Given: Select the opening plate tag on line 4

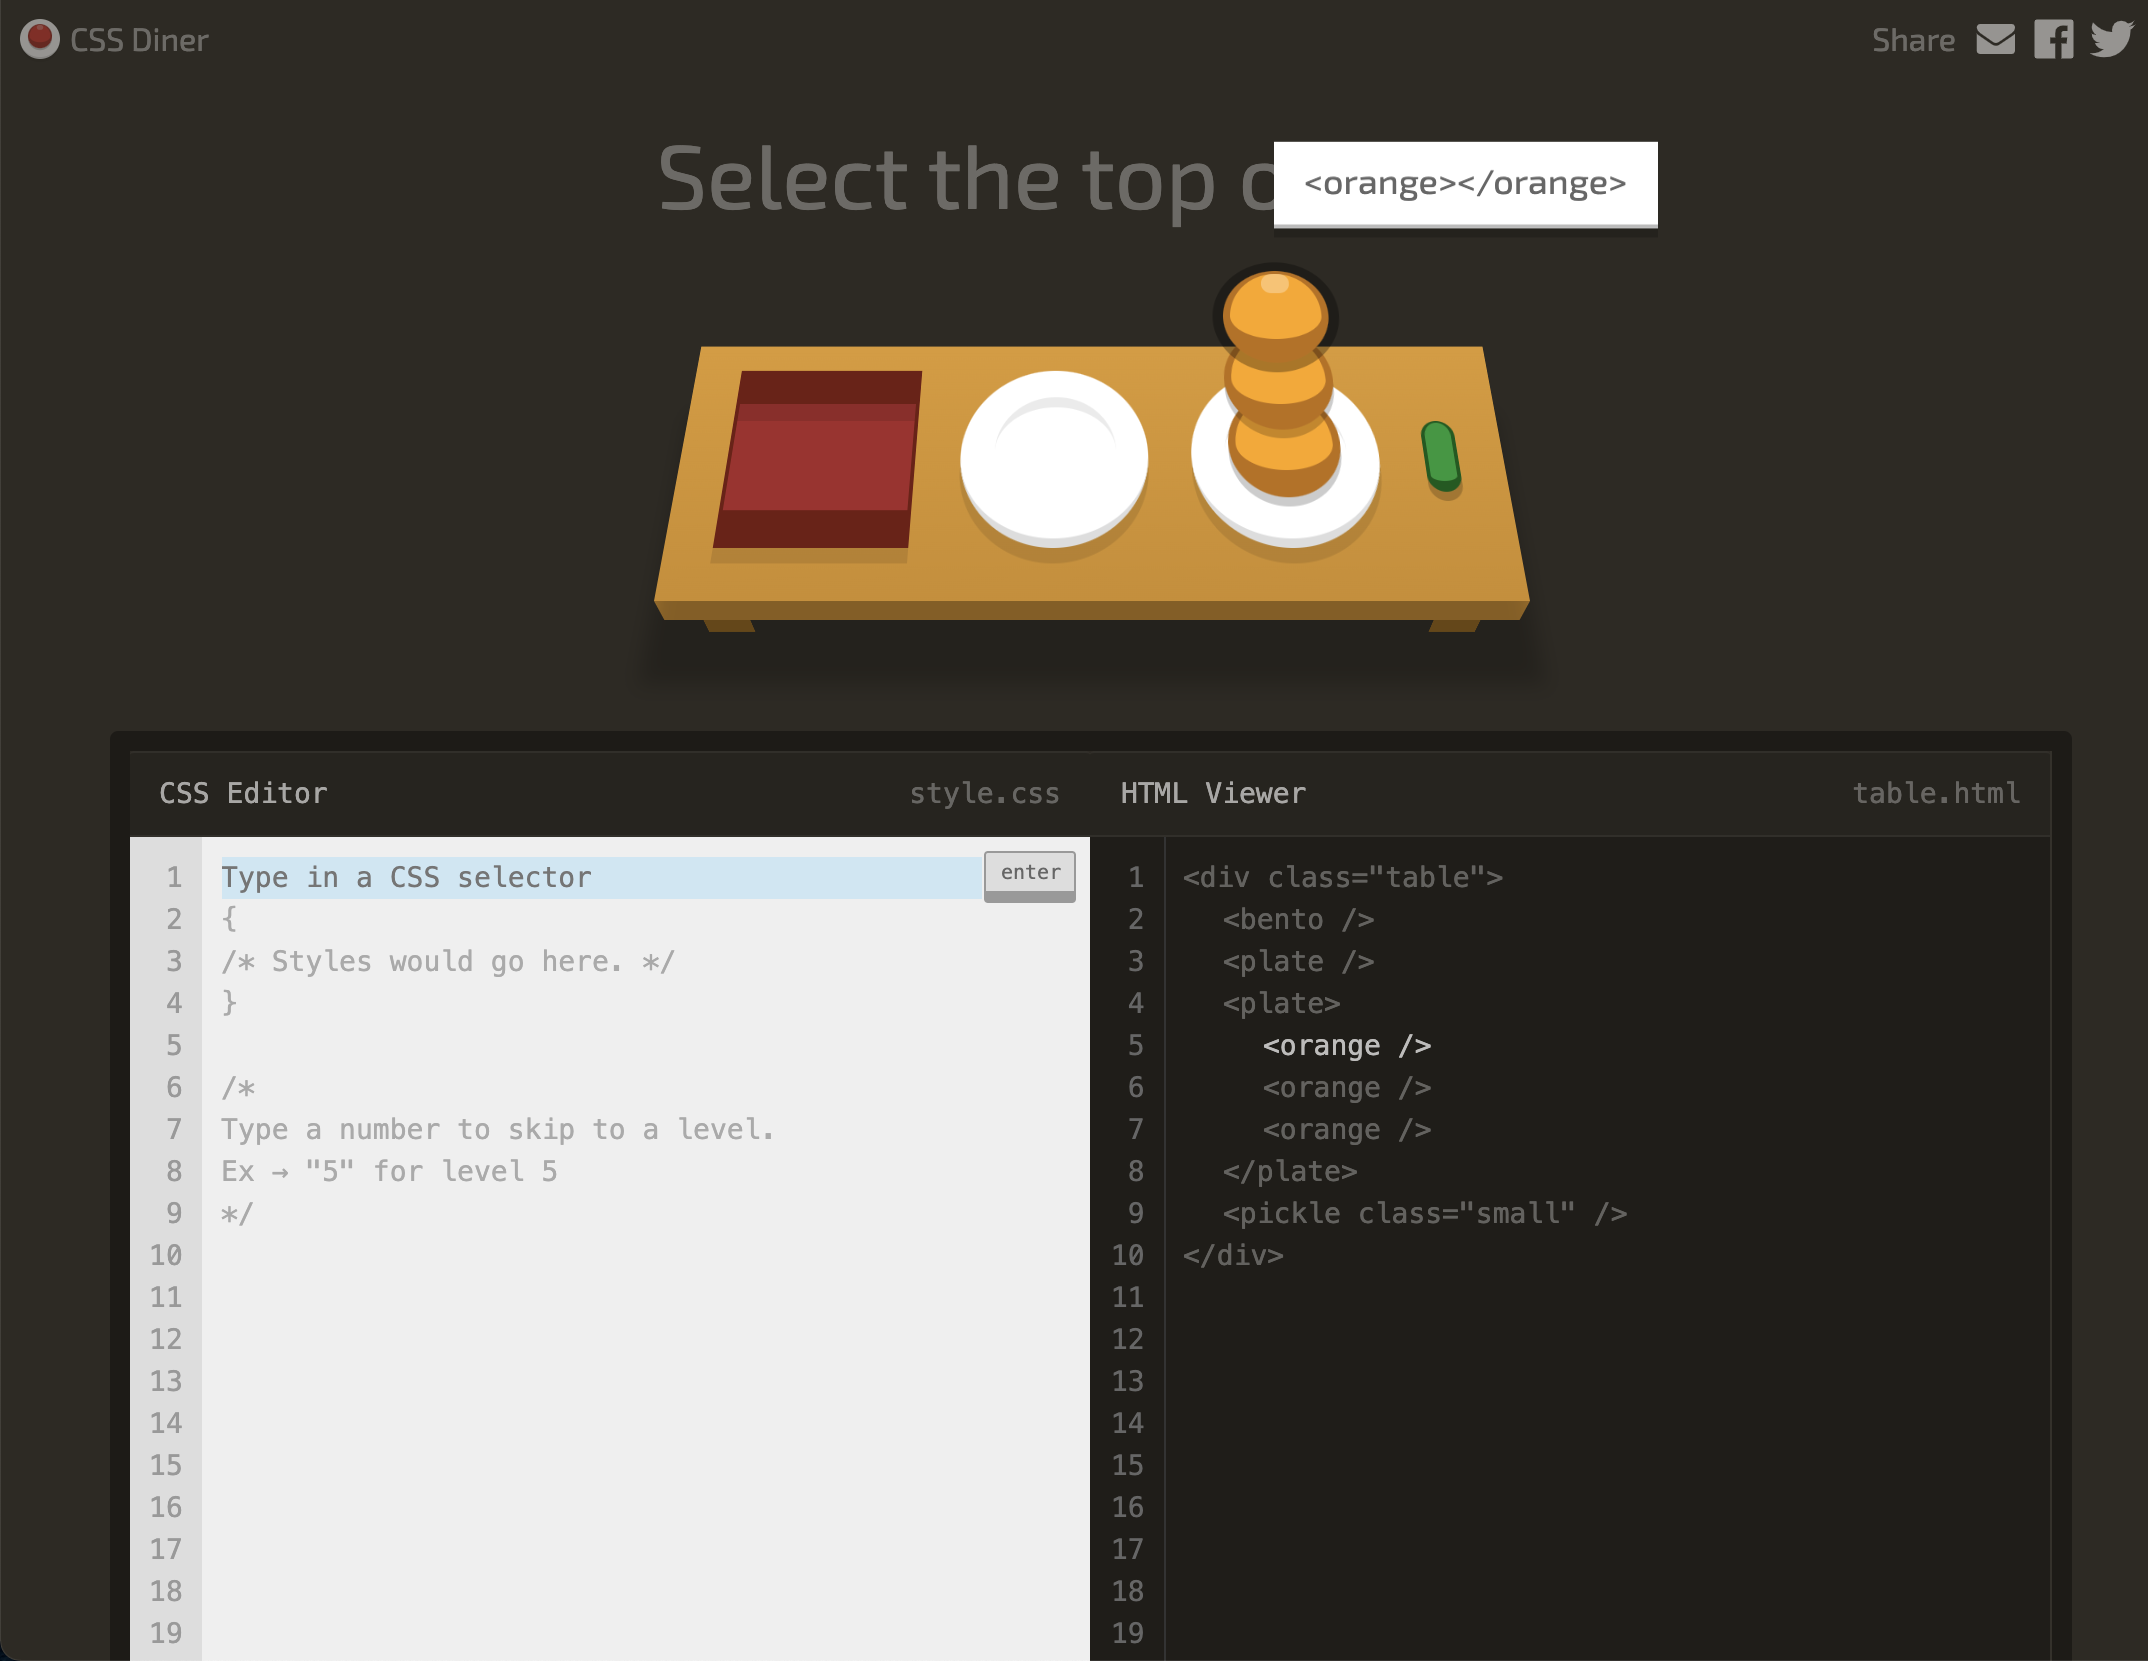Looking at the screenshot, I should coord(1280,1003).
